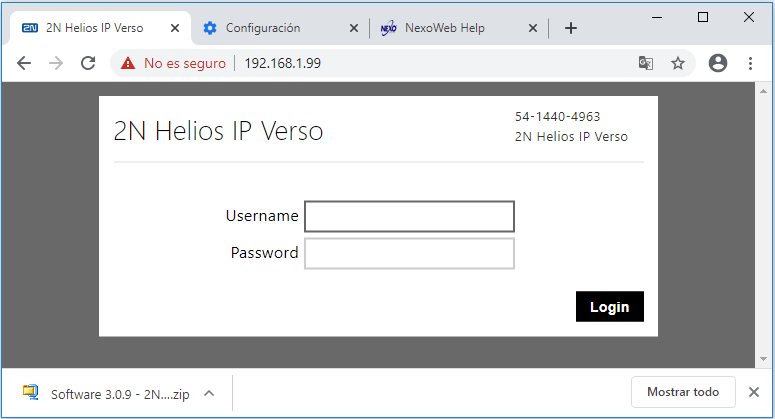Image resolution: width=775 pixels, height=419 pixels.
Task: Click the serial number 54-1440-4963
Action: coord(557,117)
